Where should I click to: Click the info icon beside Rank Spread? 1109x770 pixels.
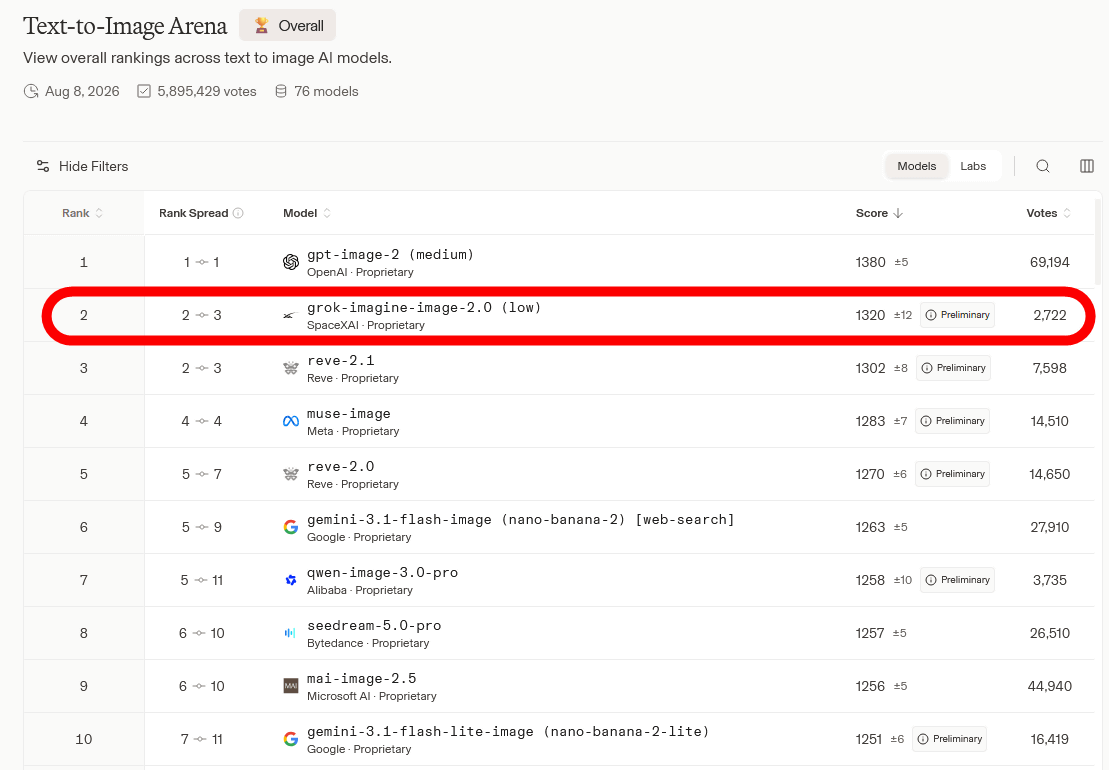coord(238,213)
